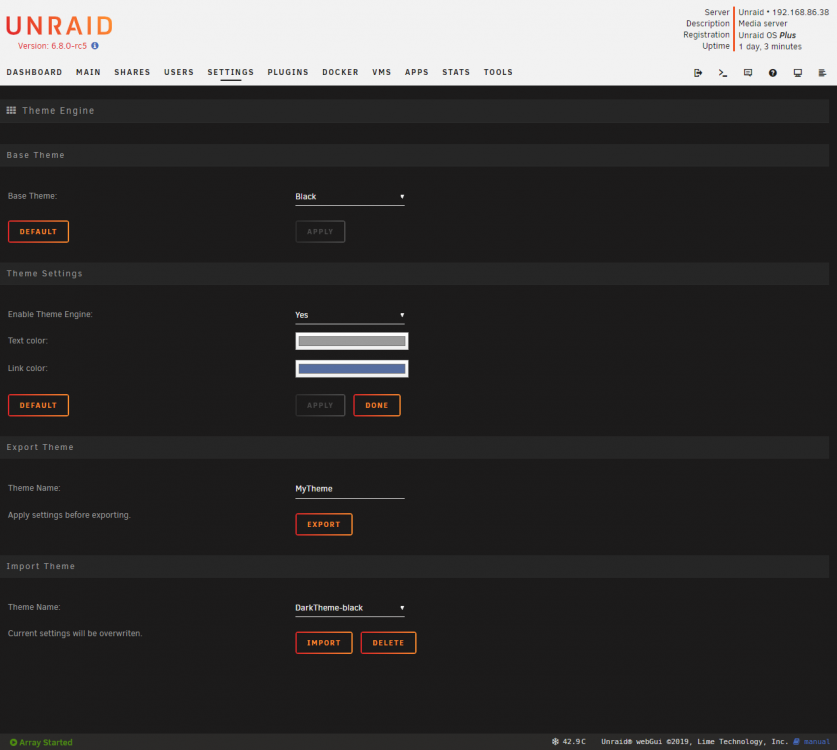Click Apply button under Base Theme
Viewport: 837px width, 750px height.
coord(320,232)
